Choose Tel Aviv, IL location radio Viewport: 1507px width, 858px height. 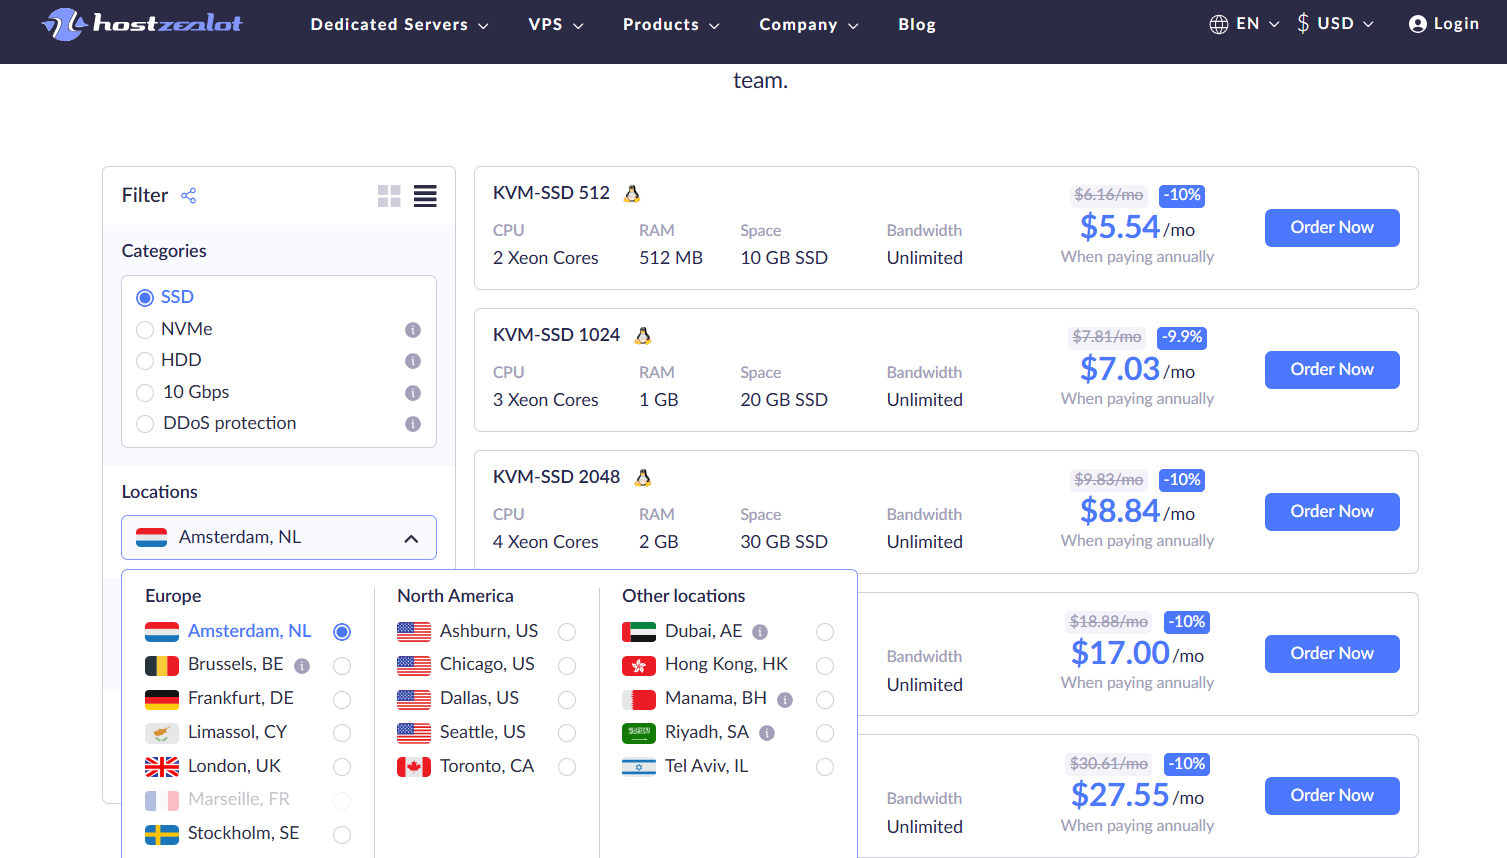[x=825, y=767]
